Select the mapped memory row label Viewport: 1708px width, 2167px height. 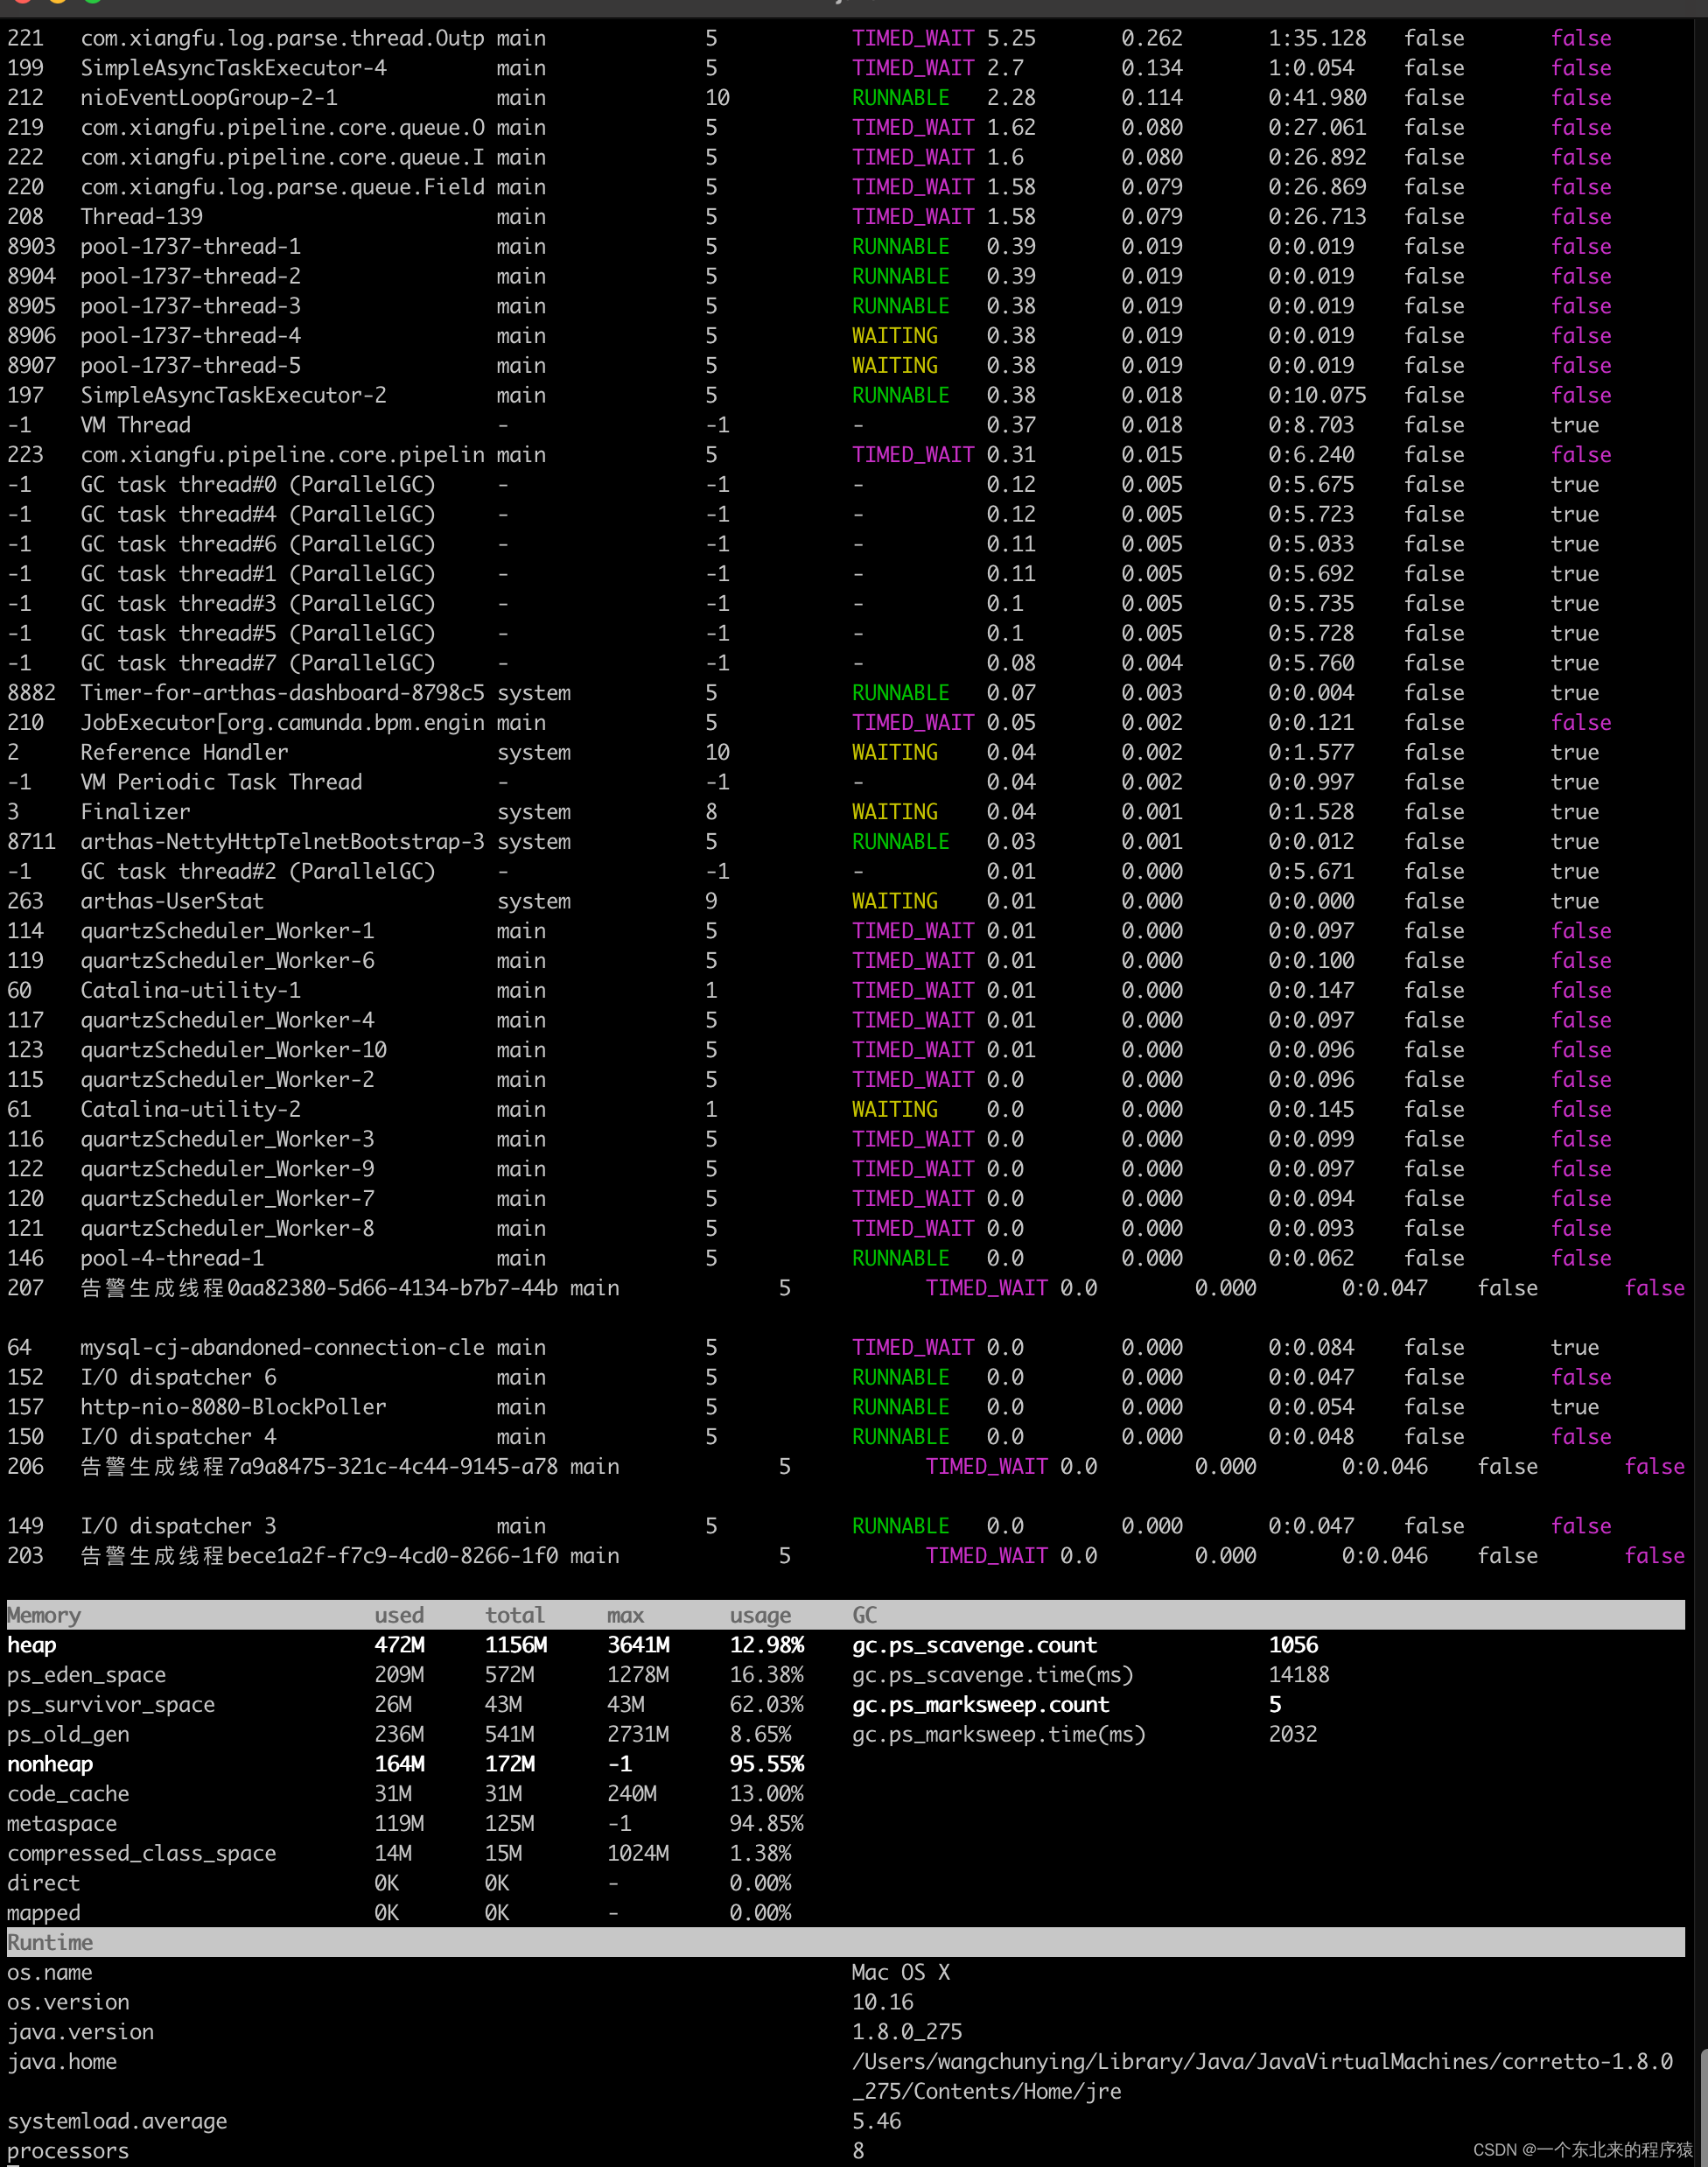44,1913
